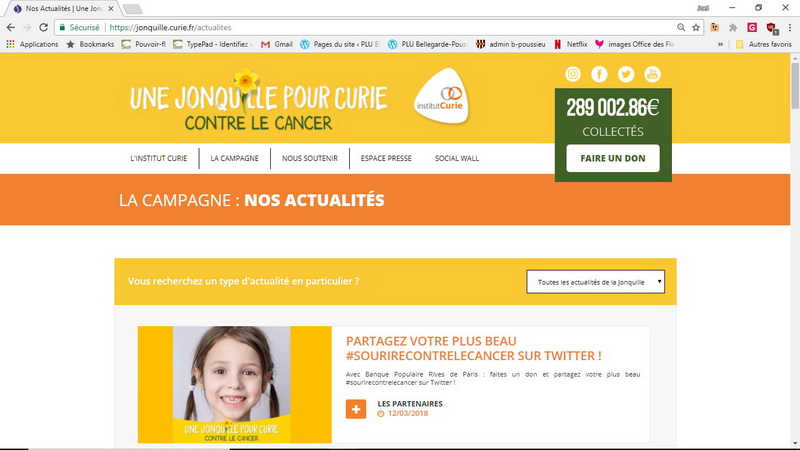Open the Bookmarks folder with star icon
The image size is (800, 450).
pos(90,44)
